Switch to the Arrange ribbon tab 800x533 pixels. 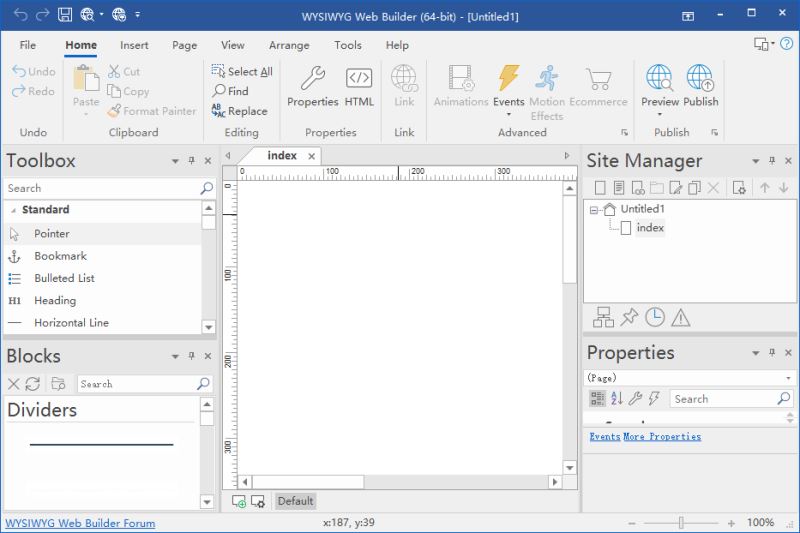288,45
